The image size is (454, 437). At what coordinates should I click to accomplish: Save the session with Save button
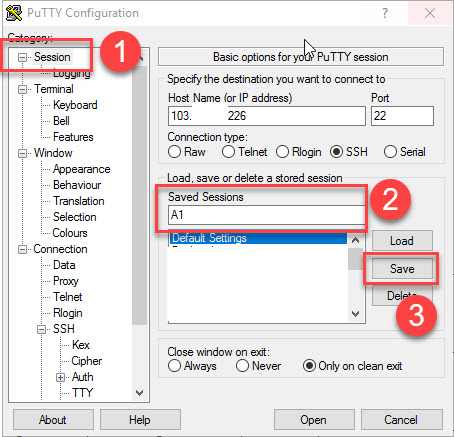click(x=402, y=269)
